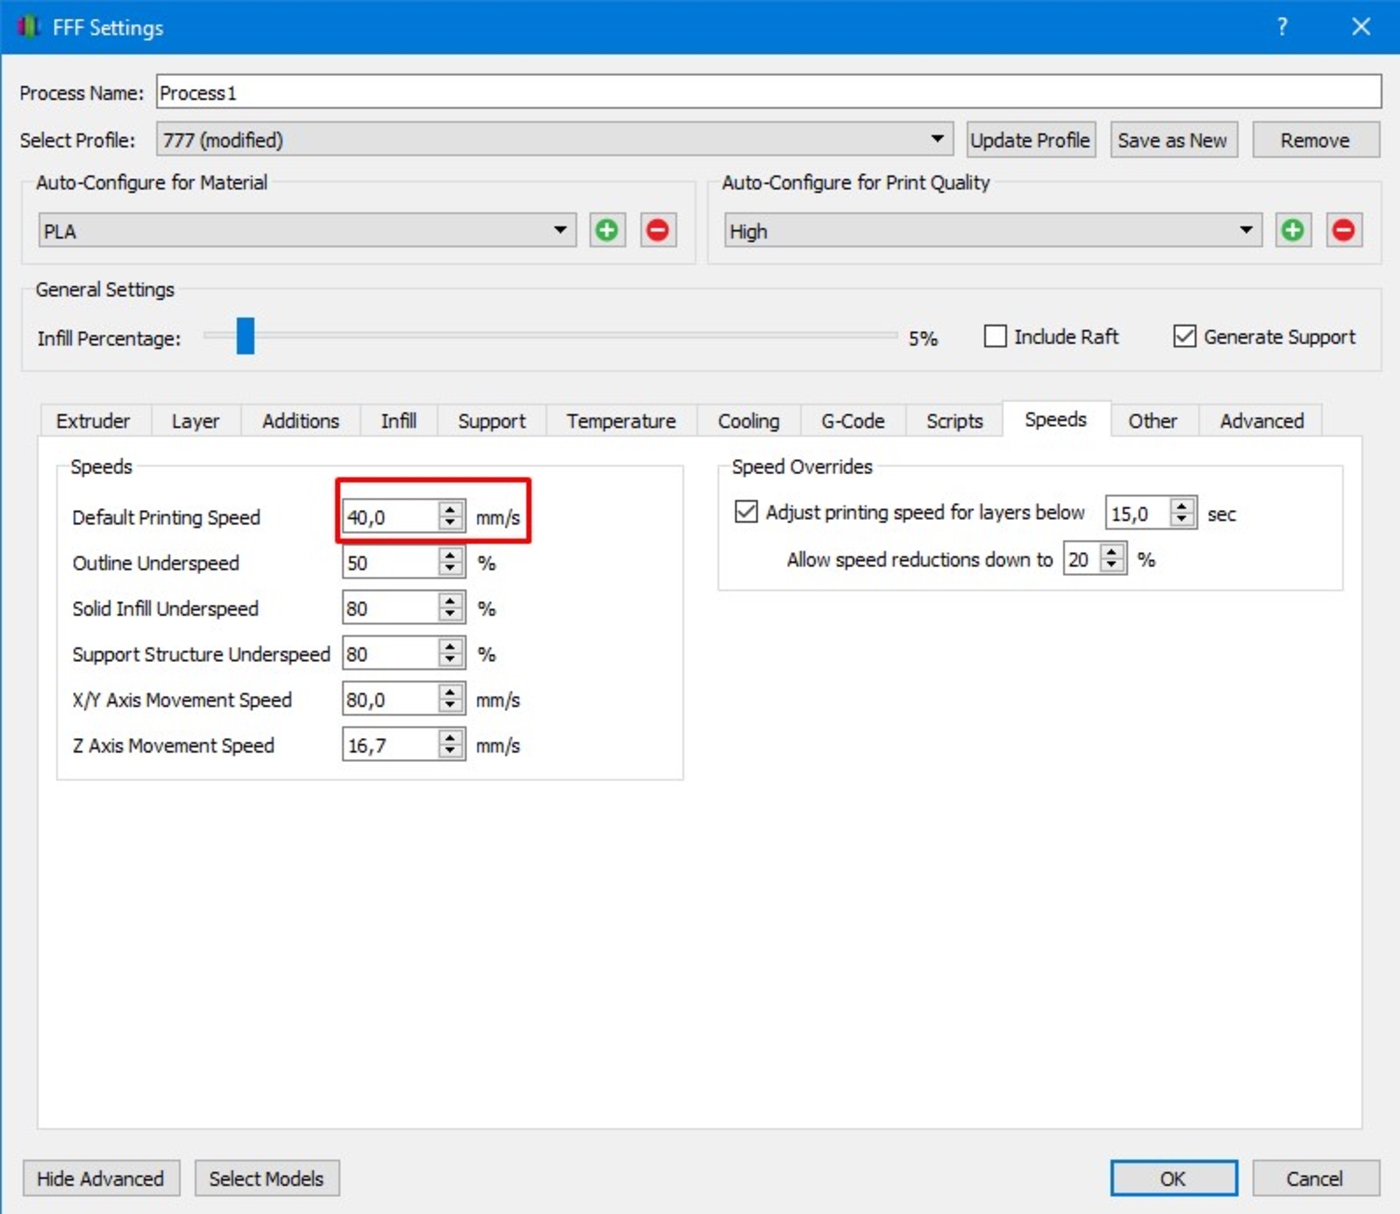Image resolution: width=1400 pixels, height=1214 pixels.
Task: Click the layers below seconds value field
Action: [x=1138, y=513]
